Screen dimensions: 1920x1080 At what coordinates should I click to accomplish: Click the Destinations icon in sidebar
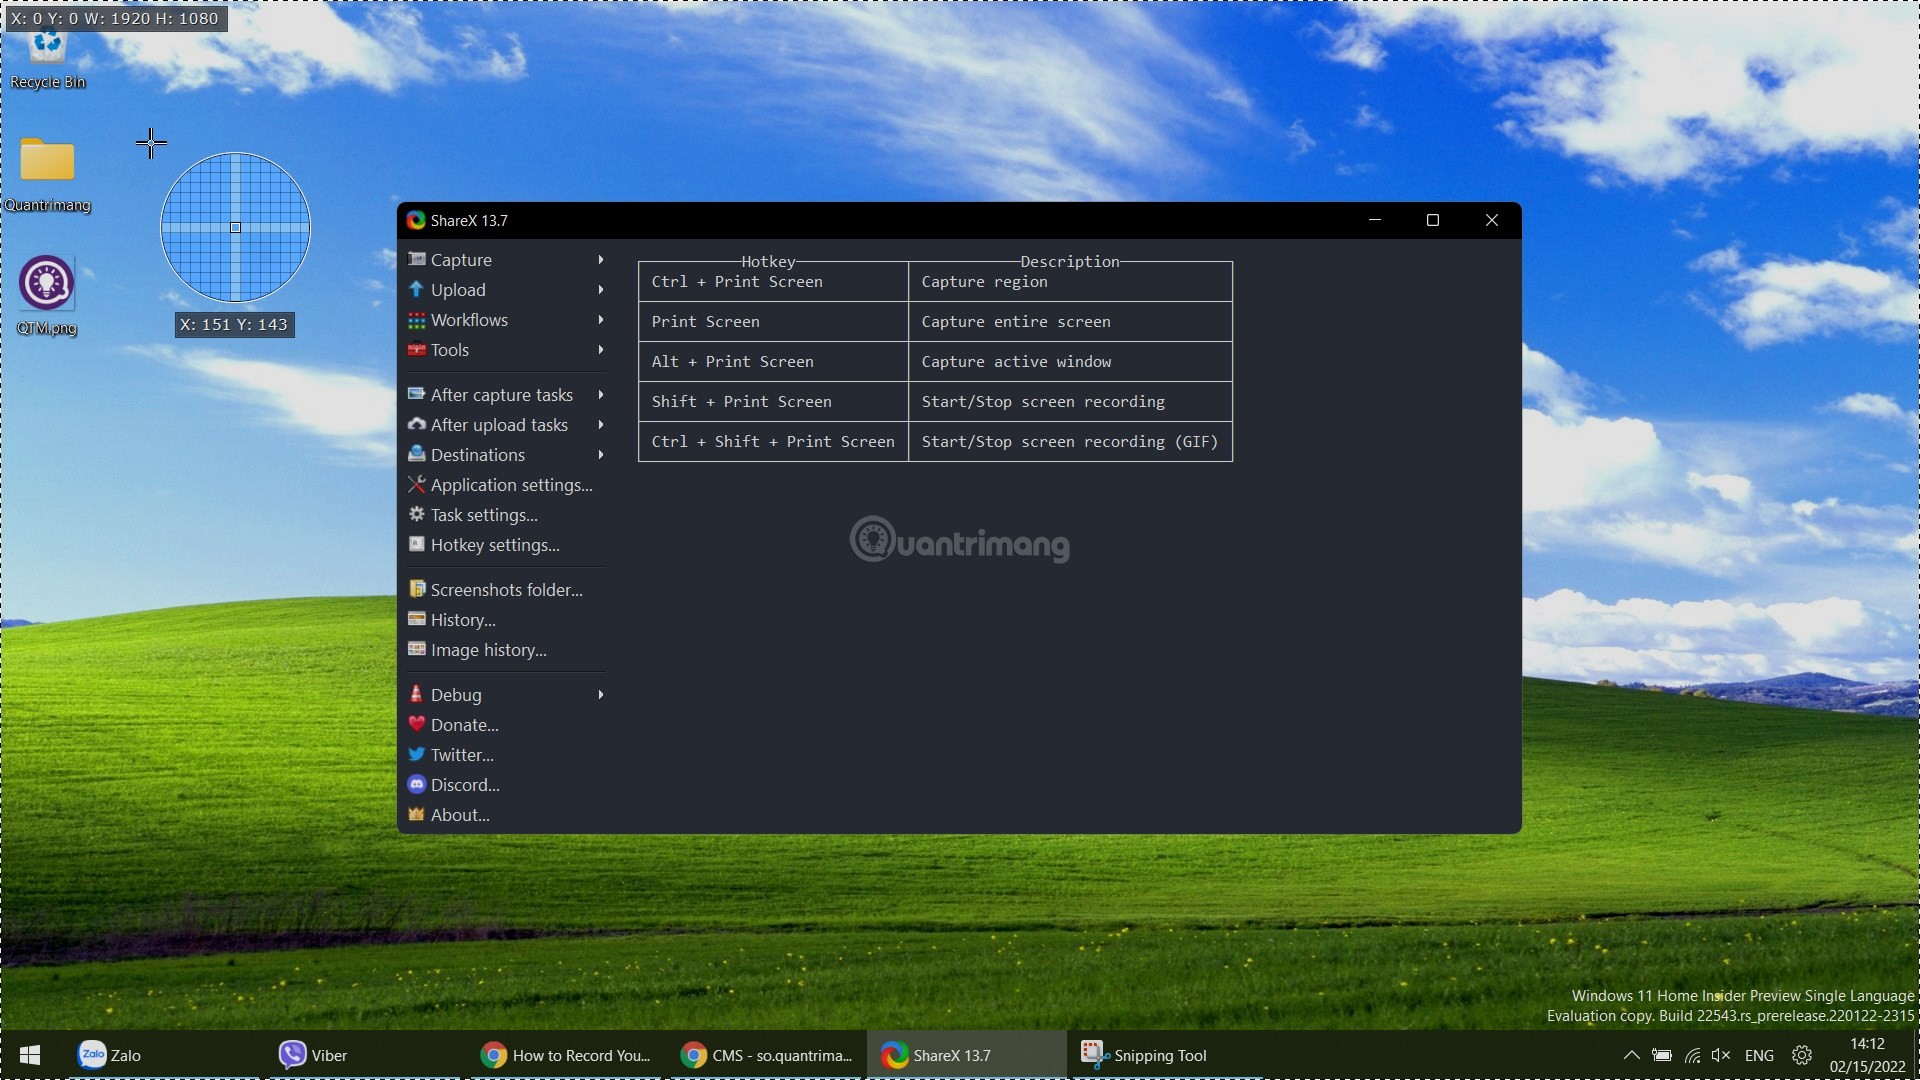416,454
